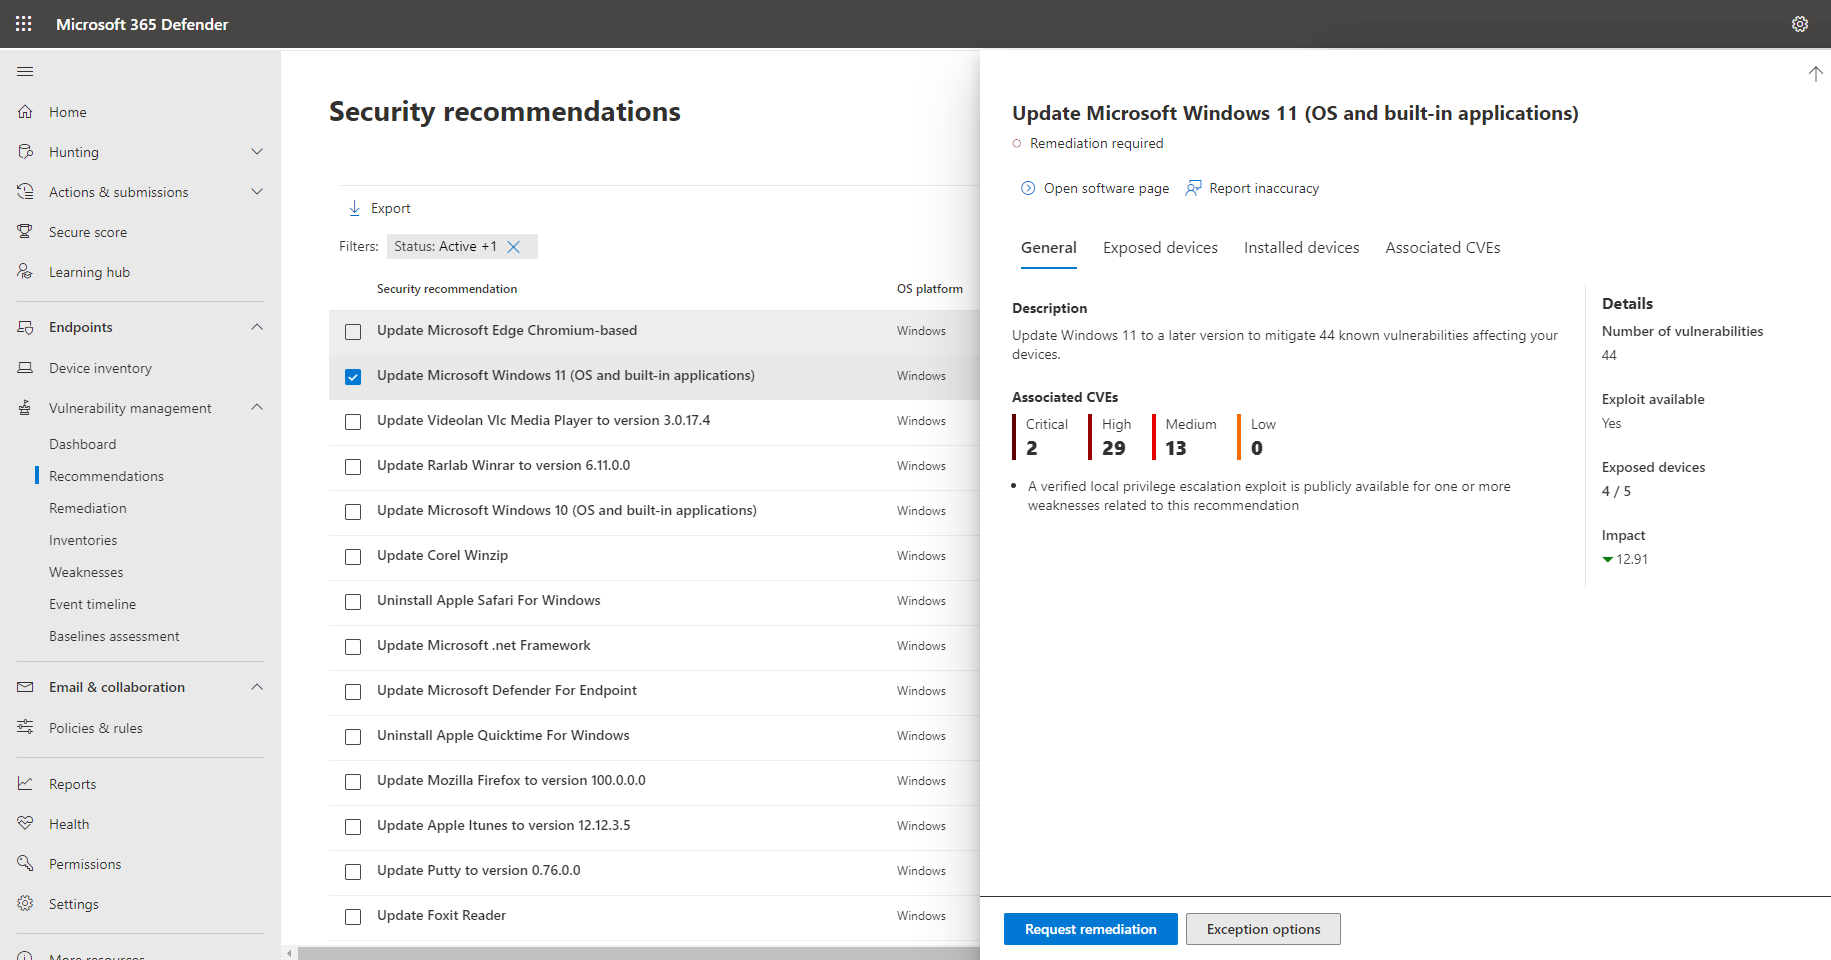Click the horizontal scrollbar below the table

pyautogui.click(x=638, y=953)
